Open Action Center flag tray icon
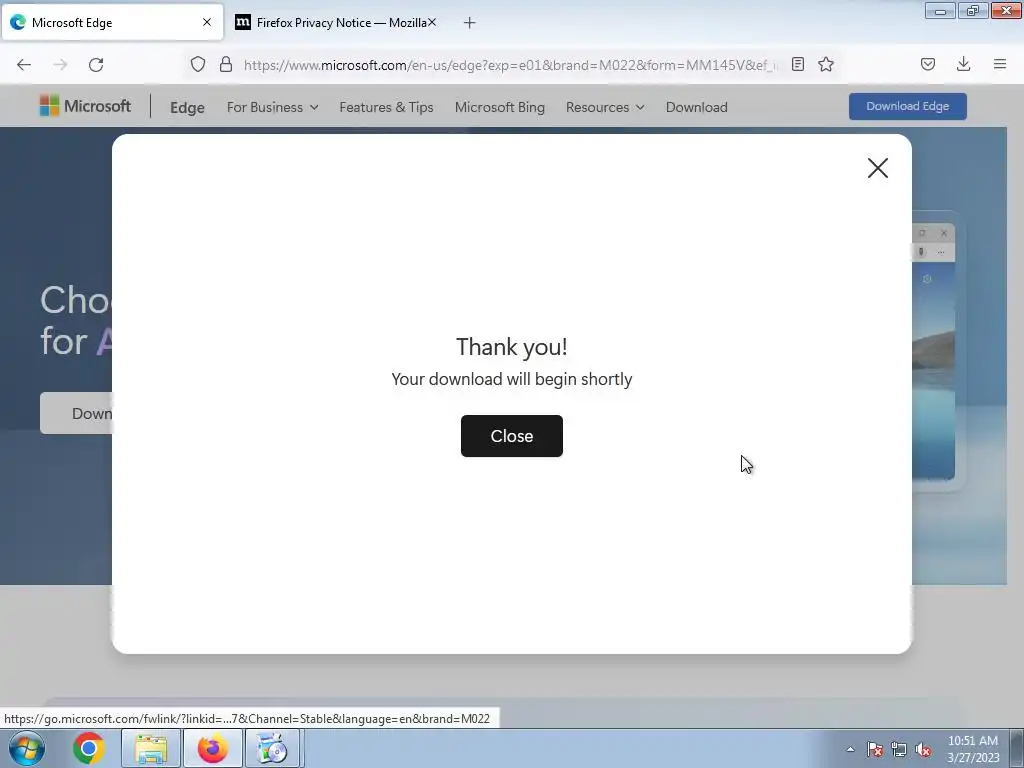 875,749
